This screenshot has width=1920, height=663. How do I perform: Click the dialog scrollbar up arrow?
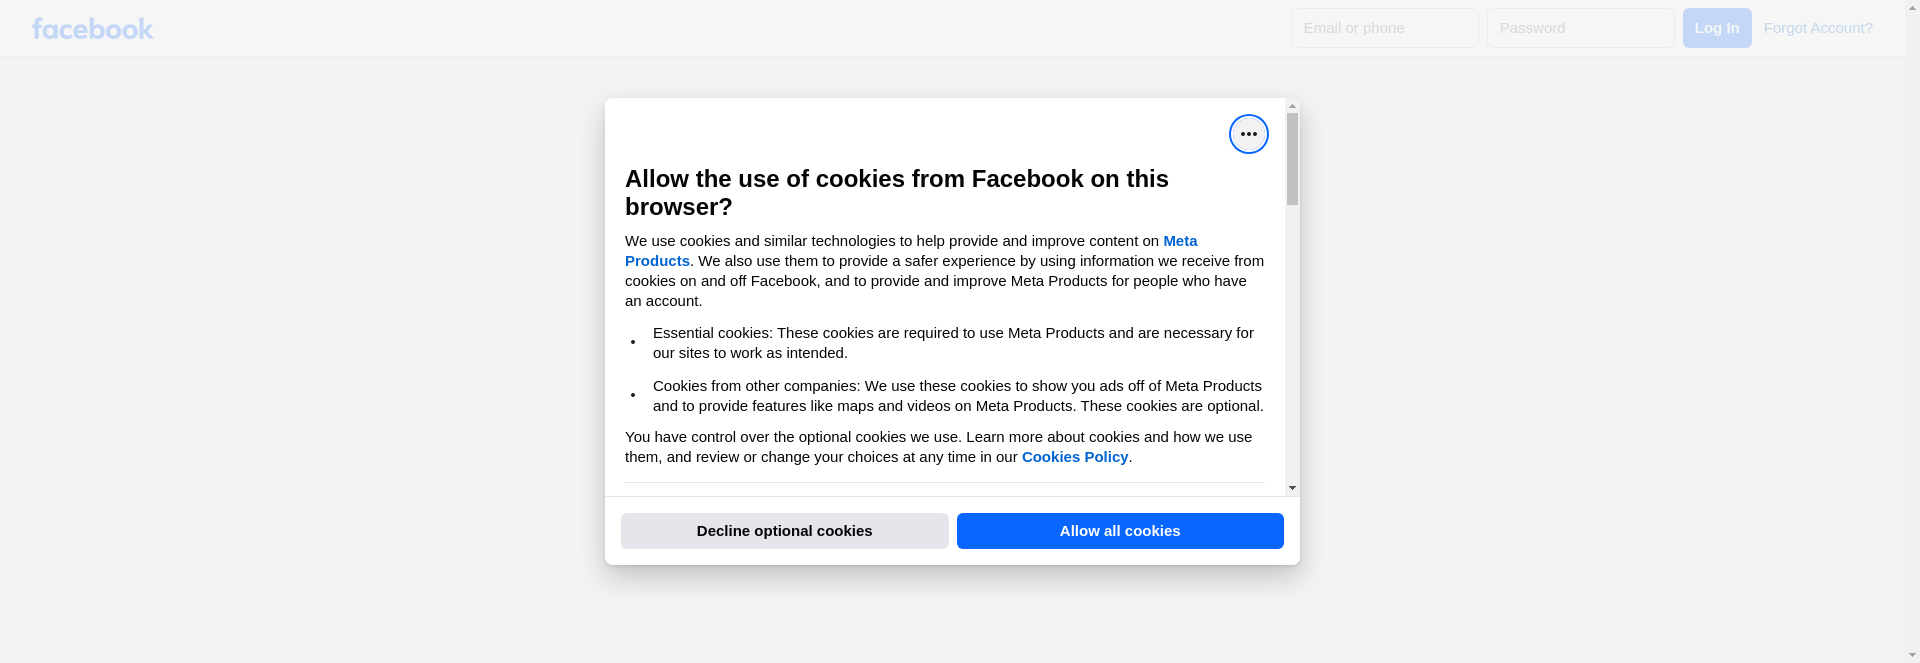[1292, 106]
